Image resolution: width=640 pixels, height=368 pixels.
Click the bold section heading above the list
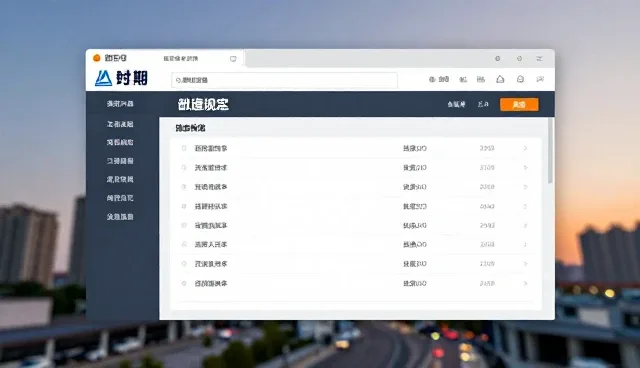(x=190, y=128)
